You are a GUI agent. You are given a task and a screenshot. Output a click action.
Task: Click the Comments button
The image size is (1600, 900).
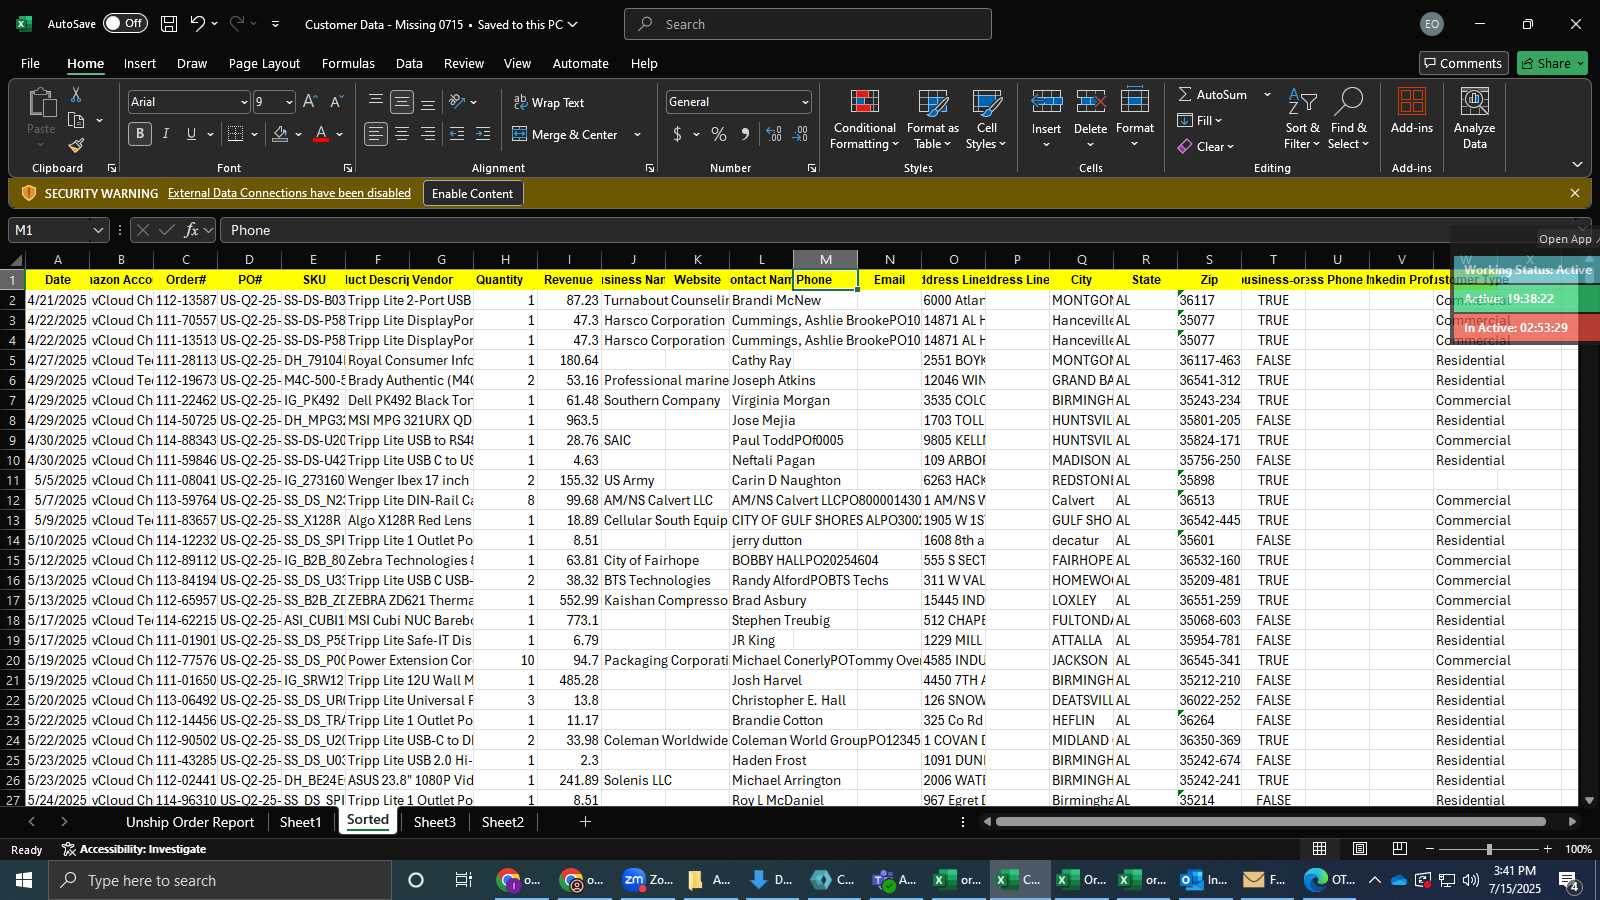[x=1464, y=63]
